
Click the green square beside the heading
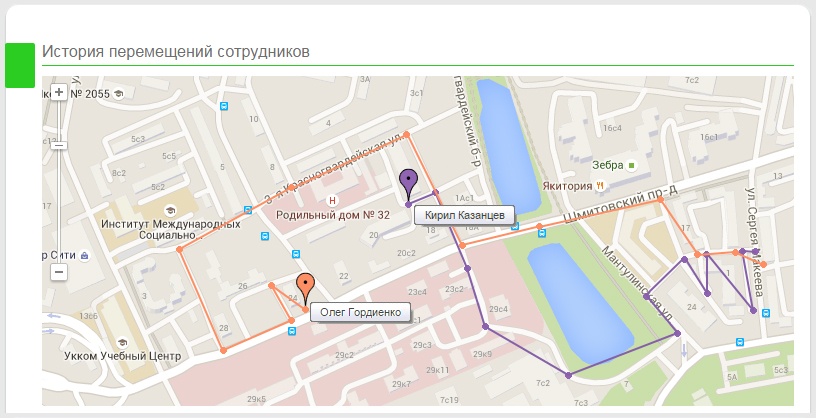pos(20,65)
